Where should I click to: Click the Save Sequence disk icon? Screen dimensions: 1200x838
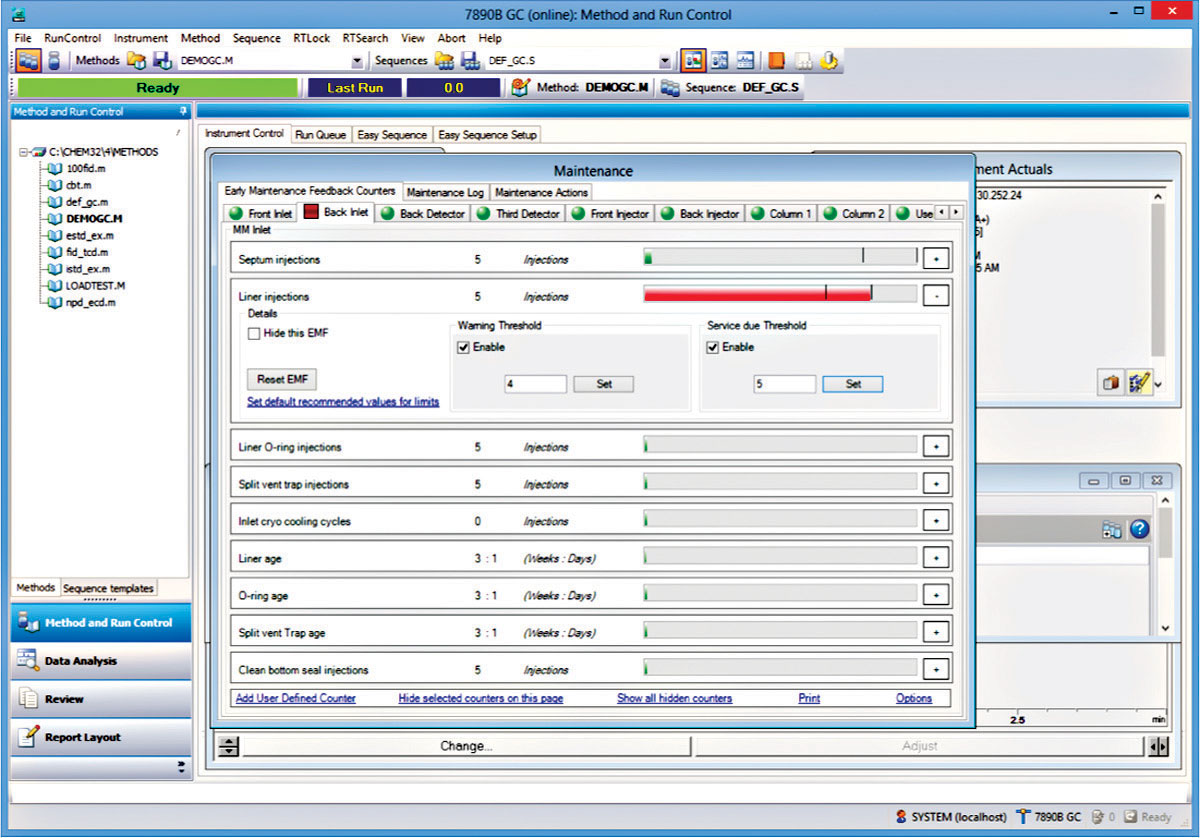tap(469, 61)
